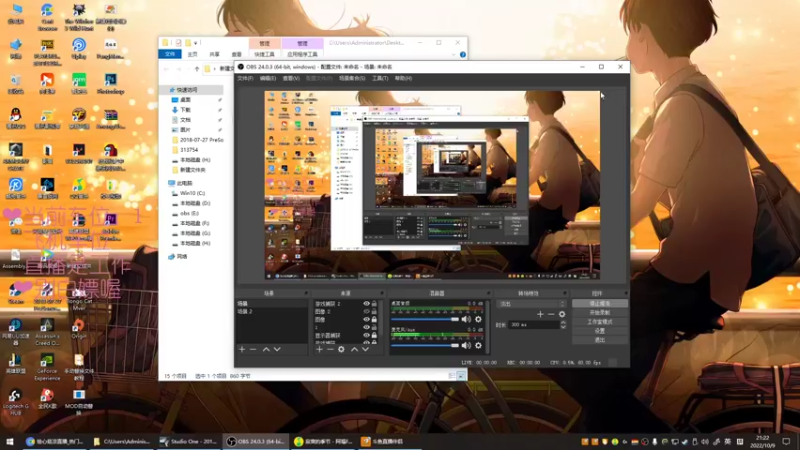Toggle visibility of 游戏捕获 2 source
The width and height of the screenshot is (800, 450).
[x=366, y=304]
